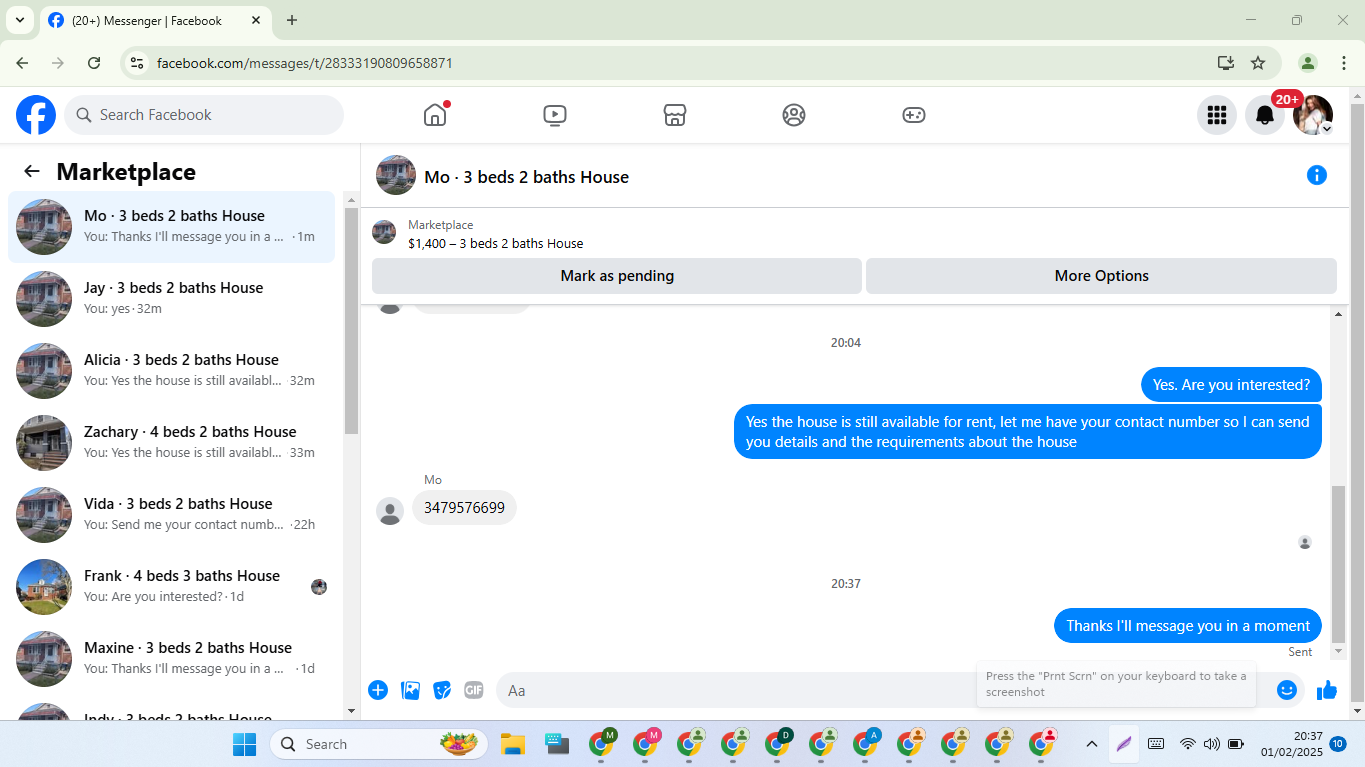This screenshot has height=767, width=1365.
Task: Click the Windows taskbar Search box
Action: pyautogui.click(x=379, y=744)
